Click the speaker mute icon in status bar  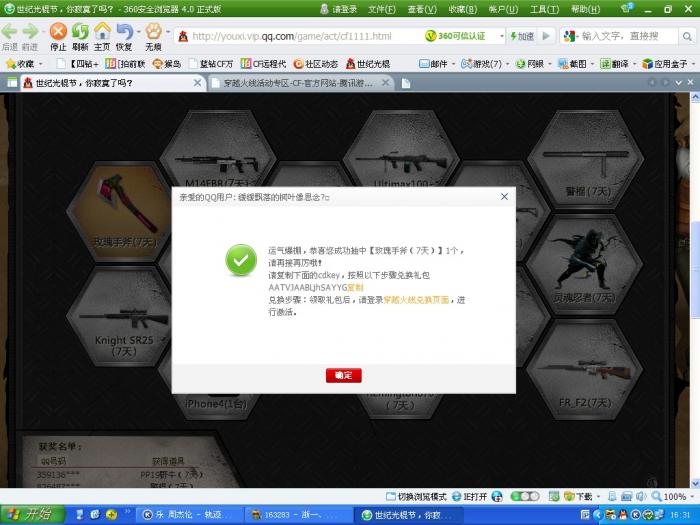coord(641,496)
